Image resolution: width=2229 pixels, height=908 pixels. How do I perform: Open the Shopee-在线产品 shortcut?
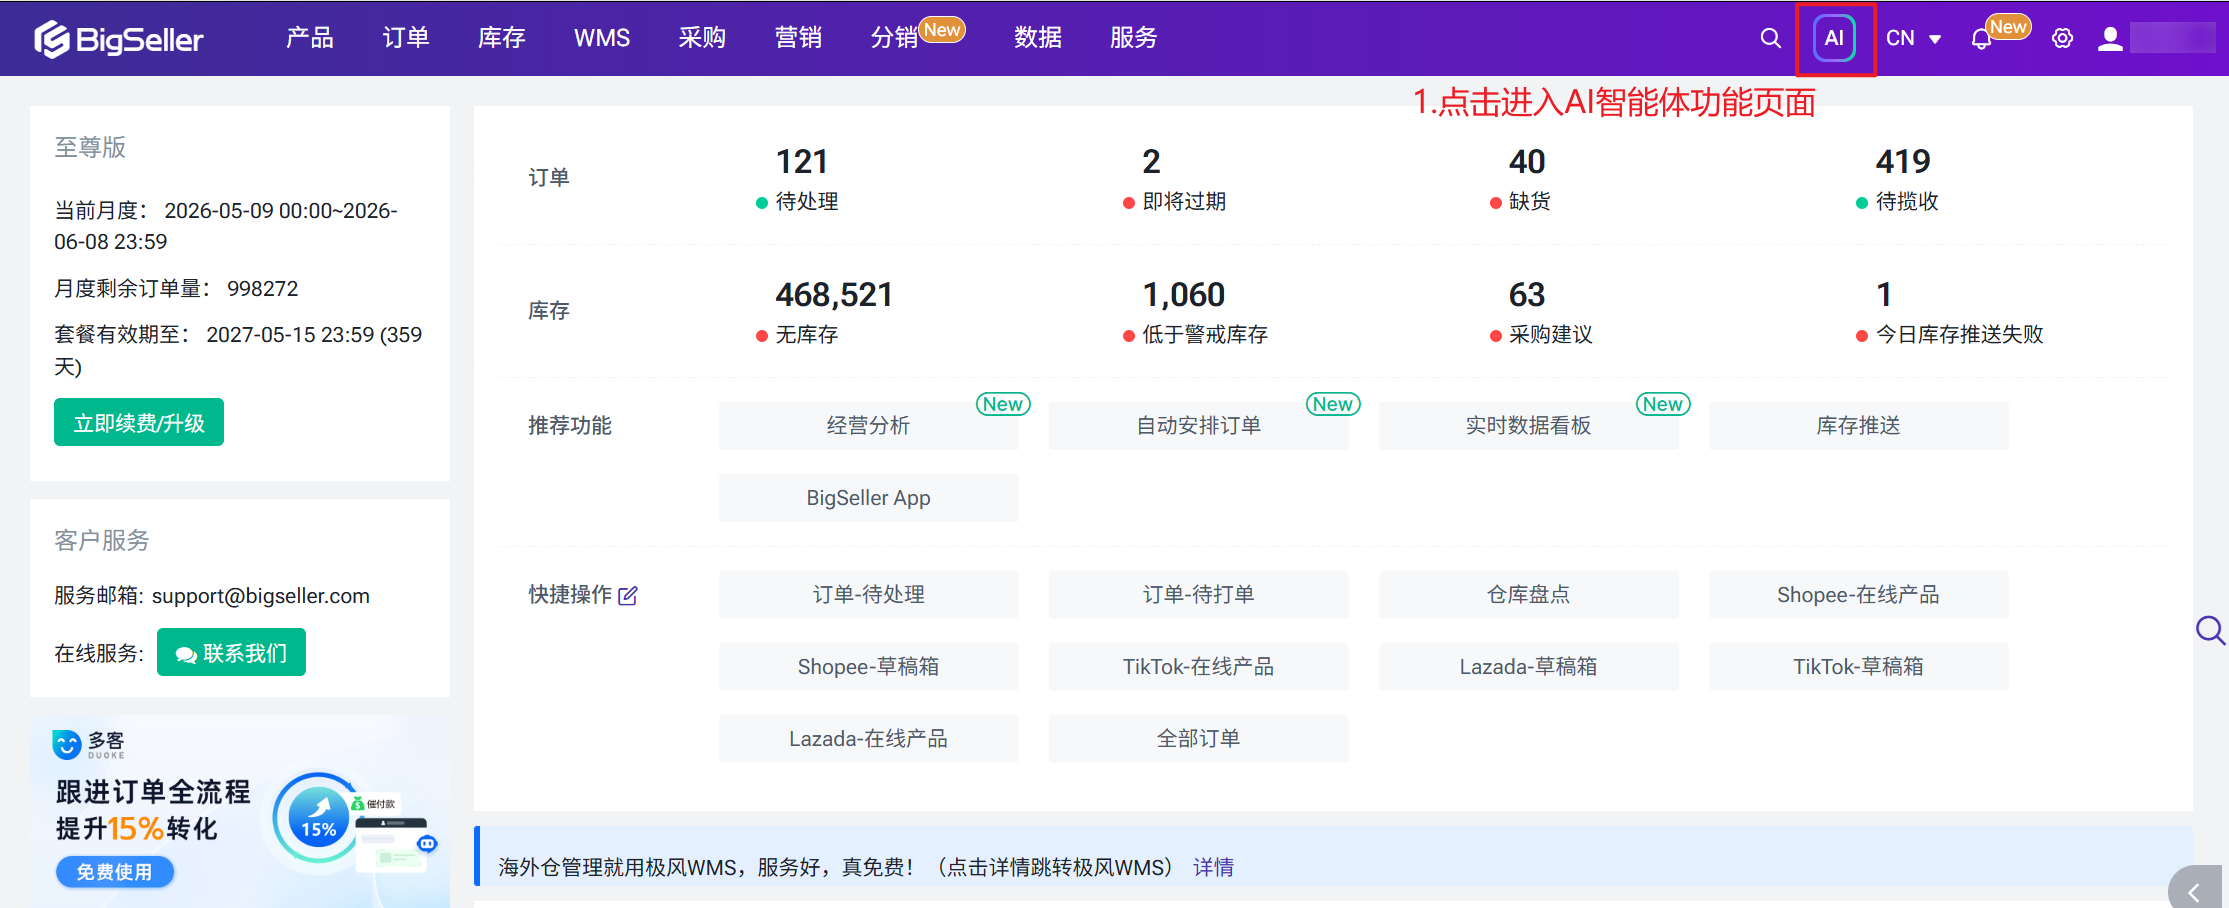coord(1858,595)
